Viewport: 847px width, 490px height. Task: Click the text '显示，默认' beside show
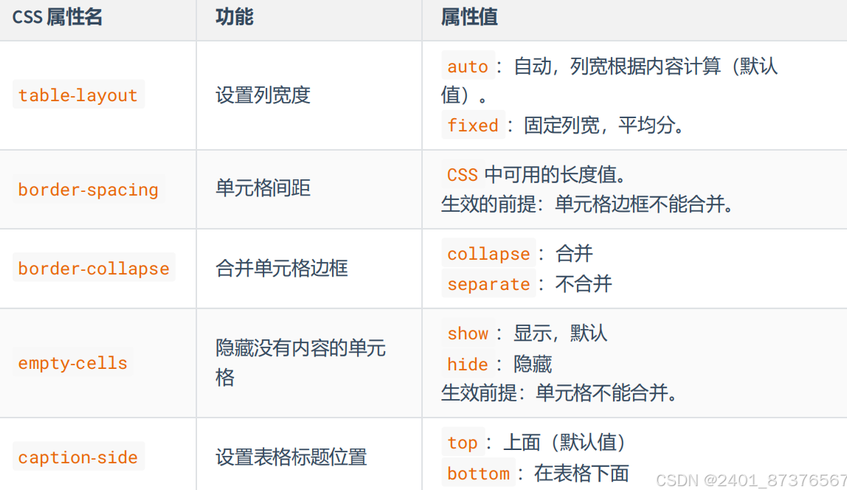click(560, 333)
